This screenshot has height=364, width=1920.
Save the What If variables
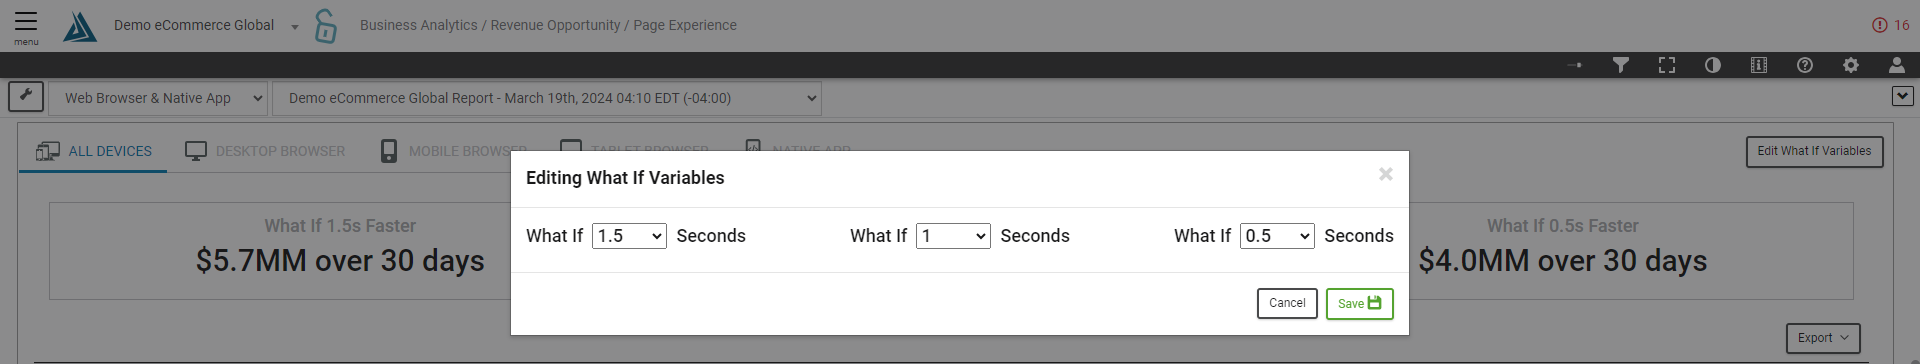[x=1359, y=304]
